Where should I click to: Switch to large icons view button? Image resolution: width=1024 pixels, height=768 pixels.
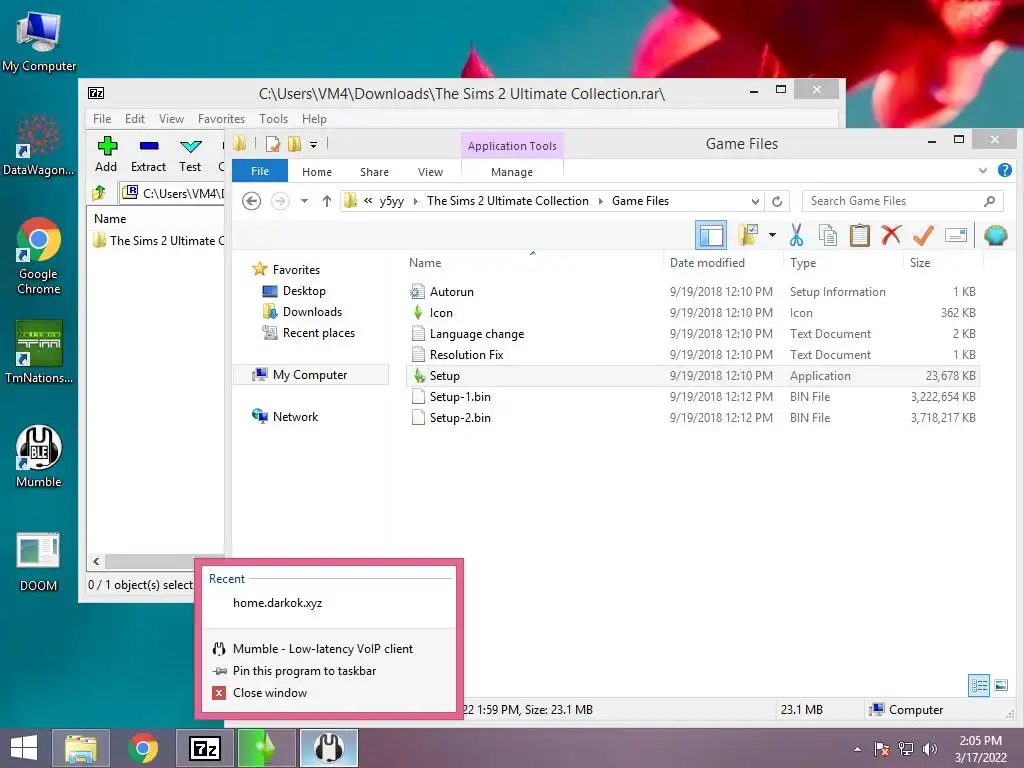click(1000, 685)
